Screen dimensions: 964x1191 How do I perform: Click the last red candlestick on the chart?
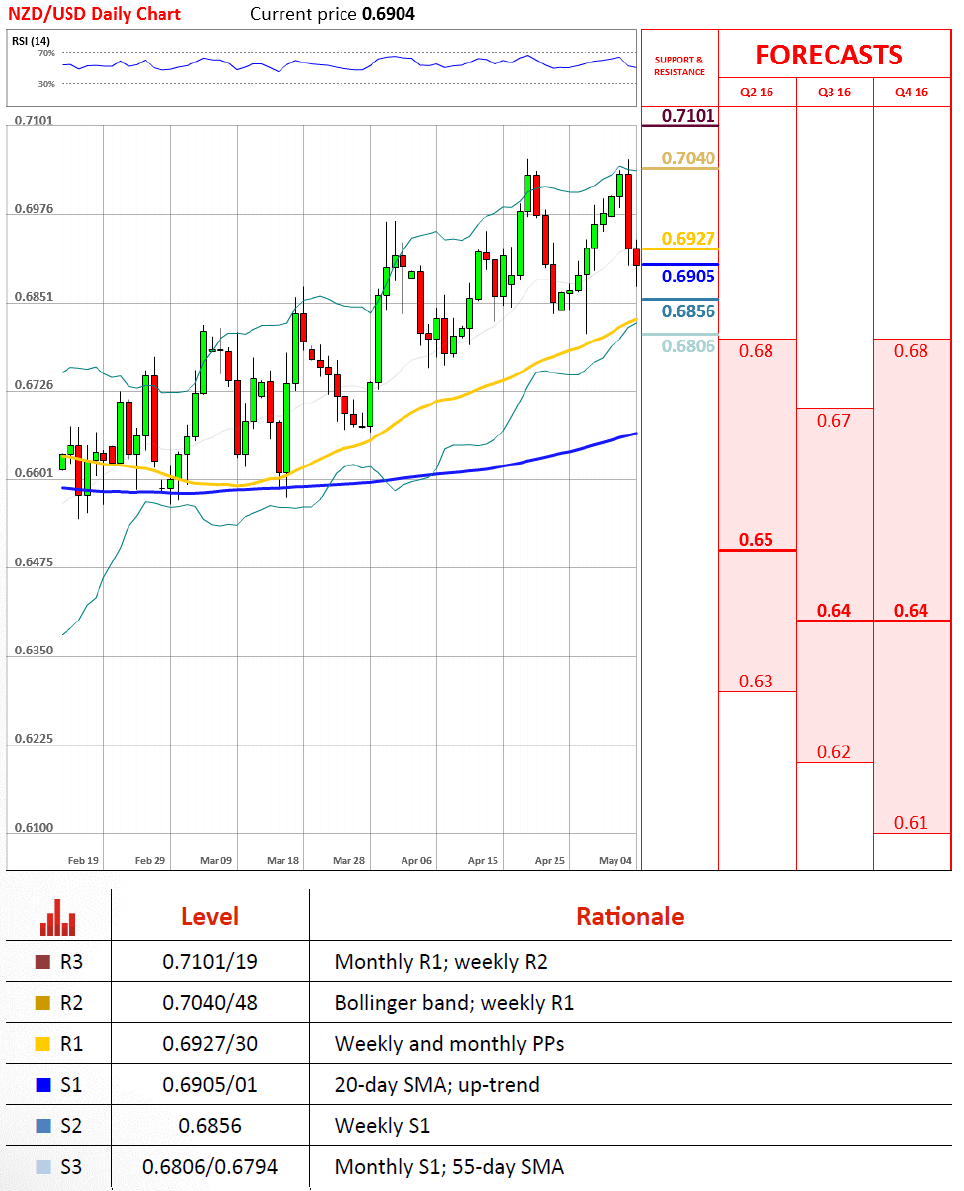click(636, 257)
